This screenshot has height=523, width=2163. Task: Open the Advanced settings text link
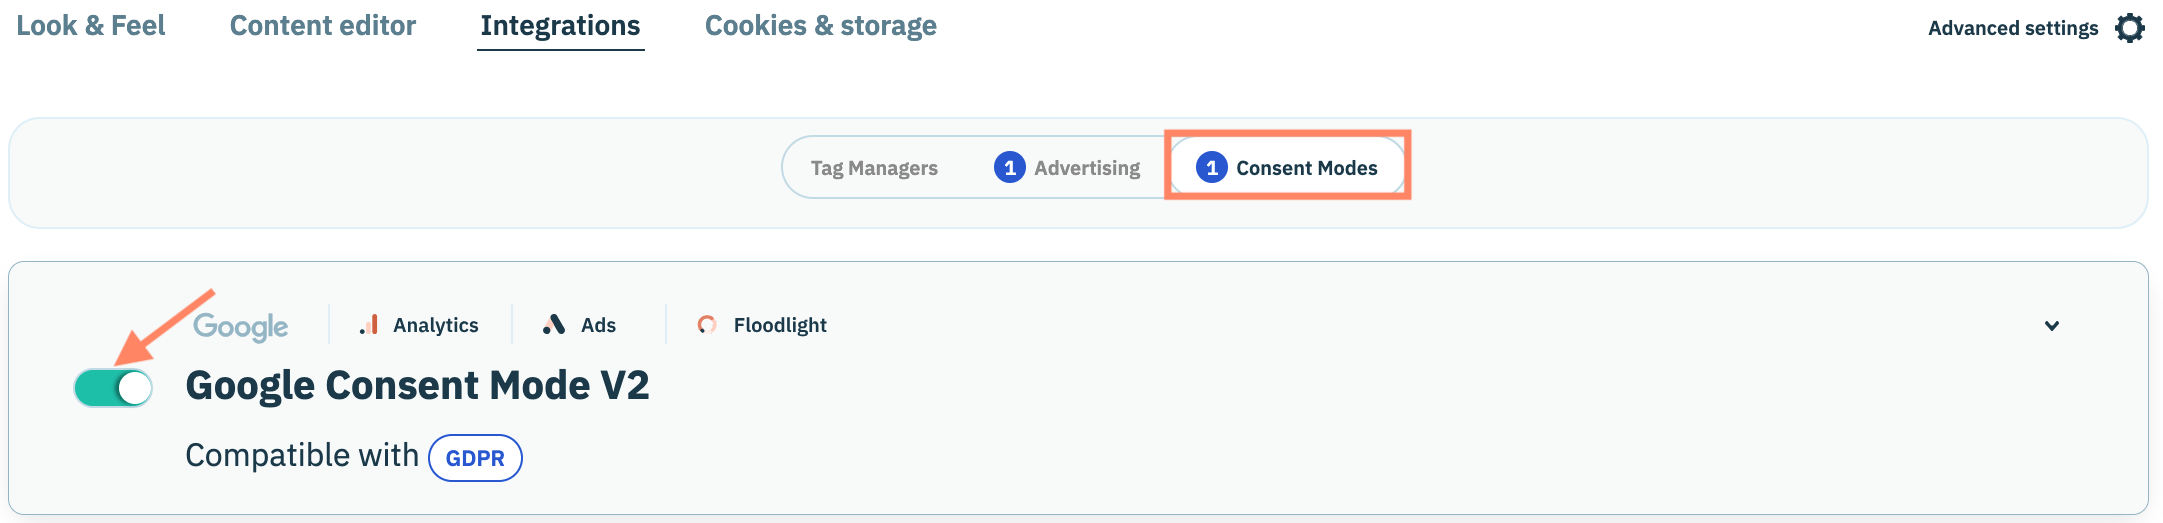pos(2012,28)
